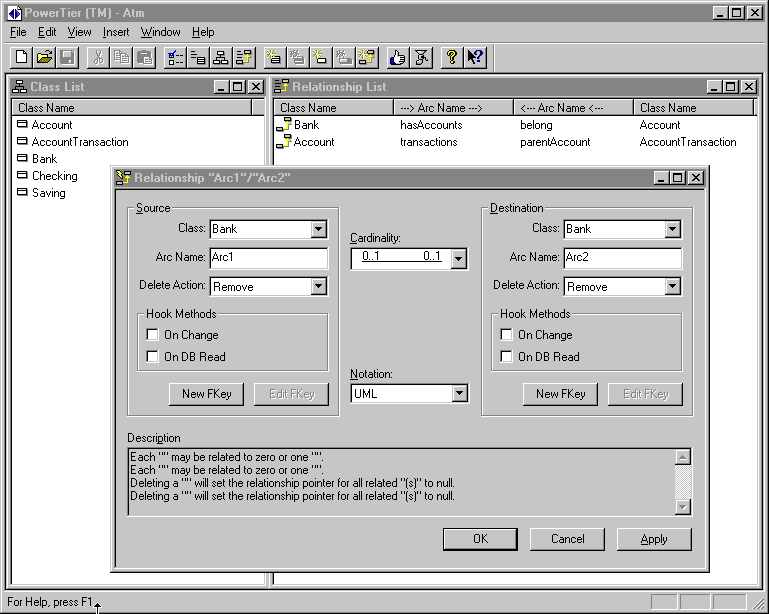
Task: Enable Destination On DB Read hook method
Action: pyautogui.click(x=506, y=357)
